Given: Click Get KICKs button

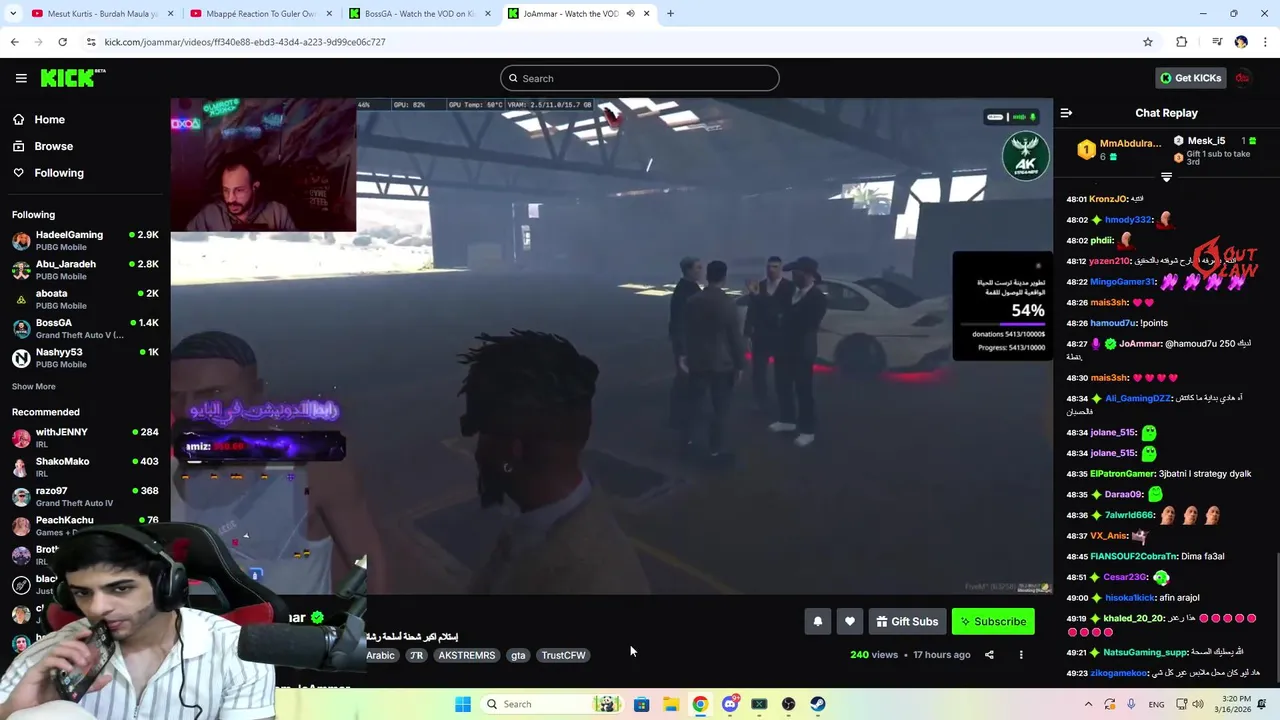Looking at the screenshot, I should (x=1190, y=78).
